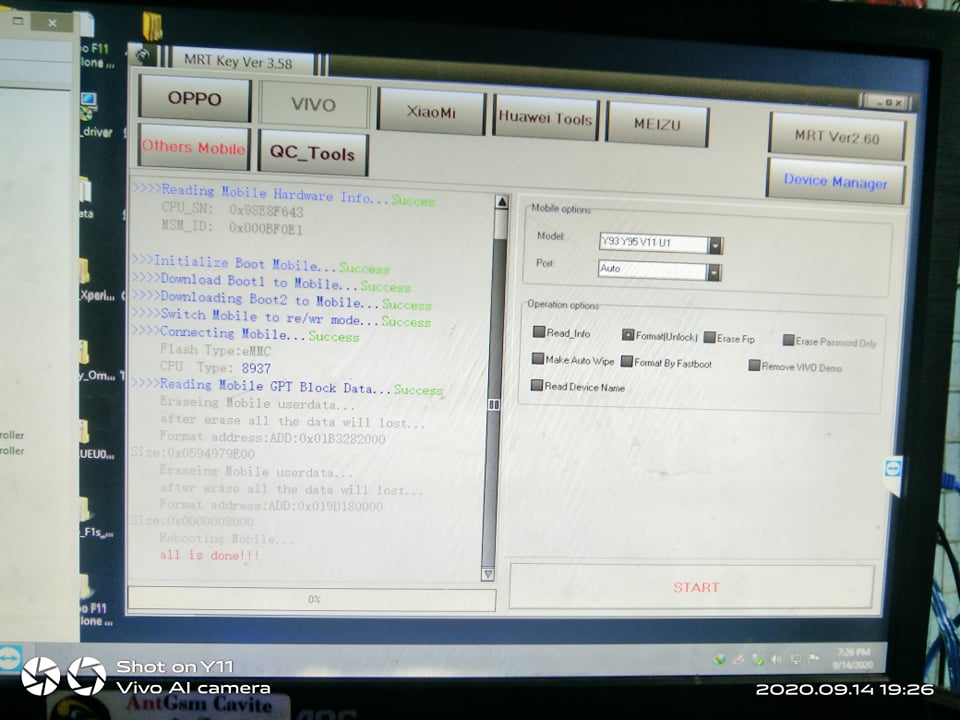Click the log scrollbar thumb

(x=493, y=405)
